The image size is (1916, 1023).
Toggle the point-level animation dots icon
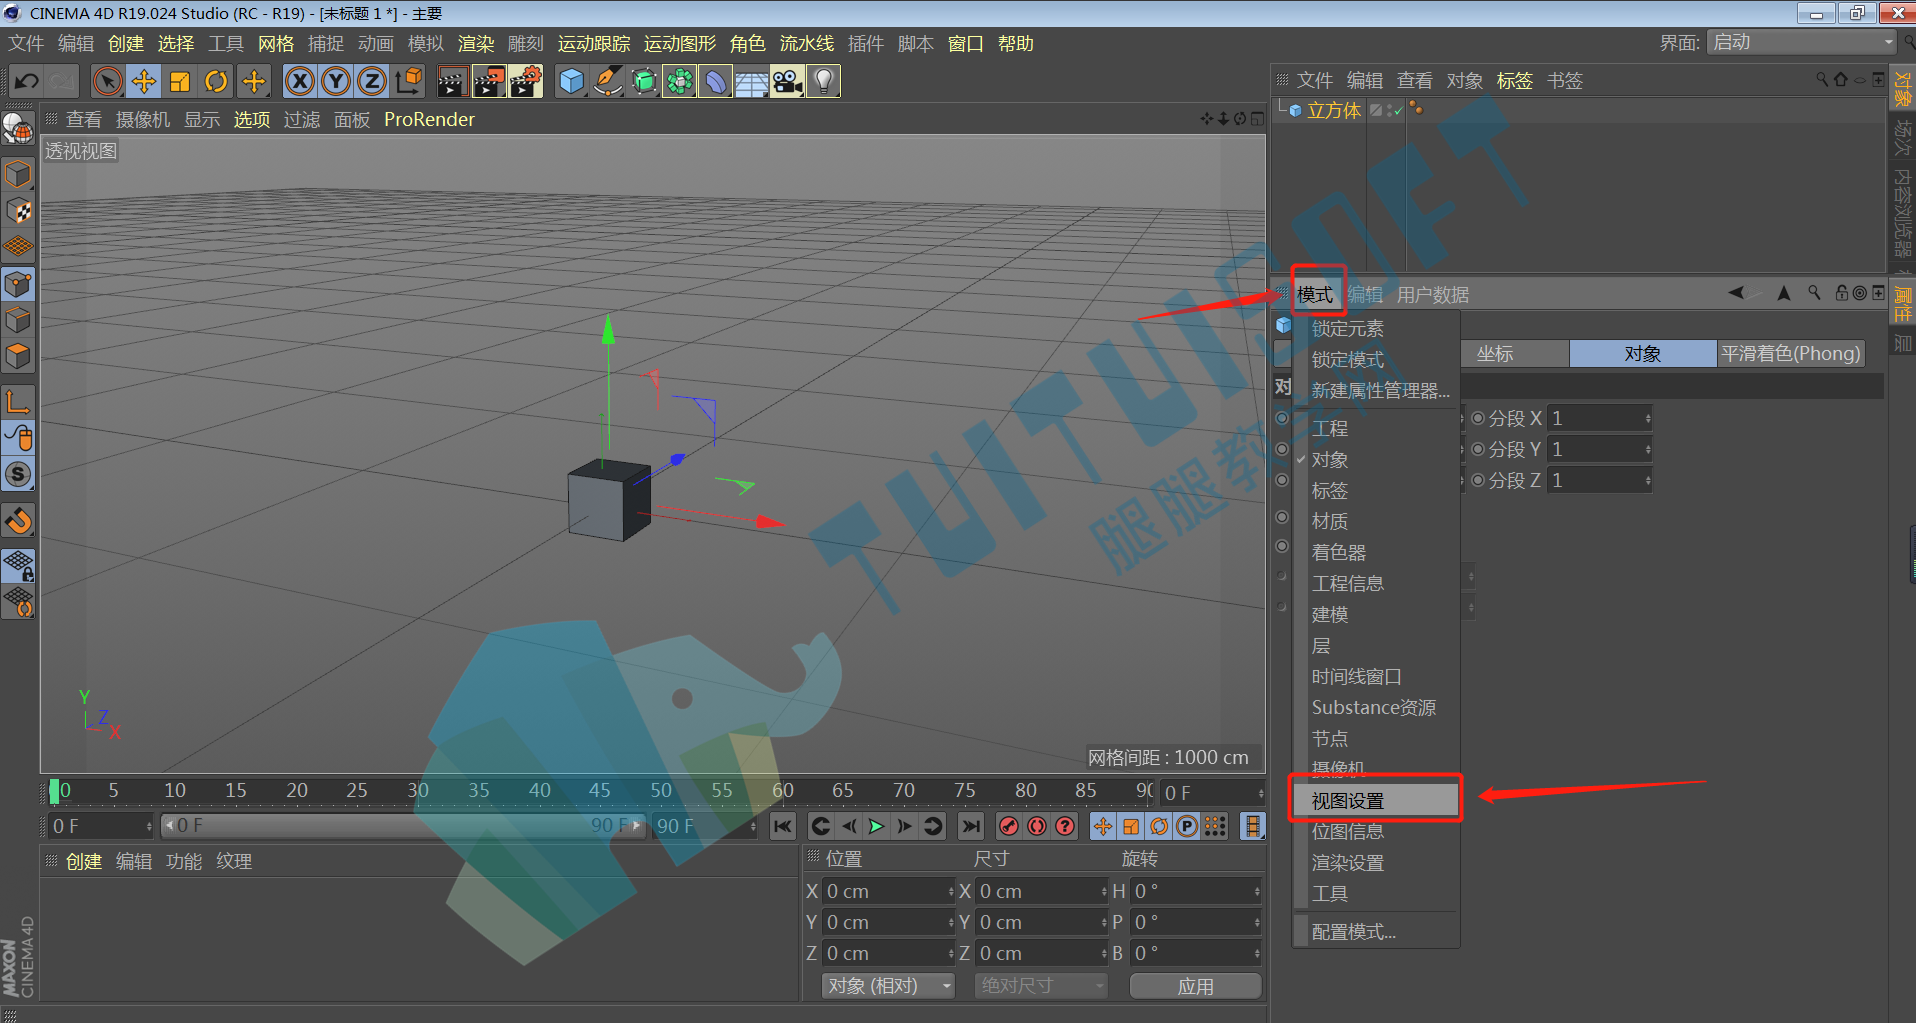1215,826
